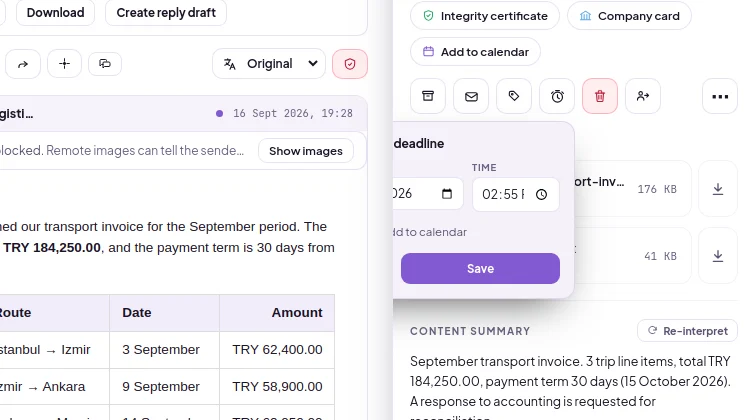Open Integrity certificate

pos(485,16)
